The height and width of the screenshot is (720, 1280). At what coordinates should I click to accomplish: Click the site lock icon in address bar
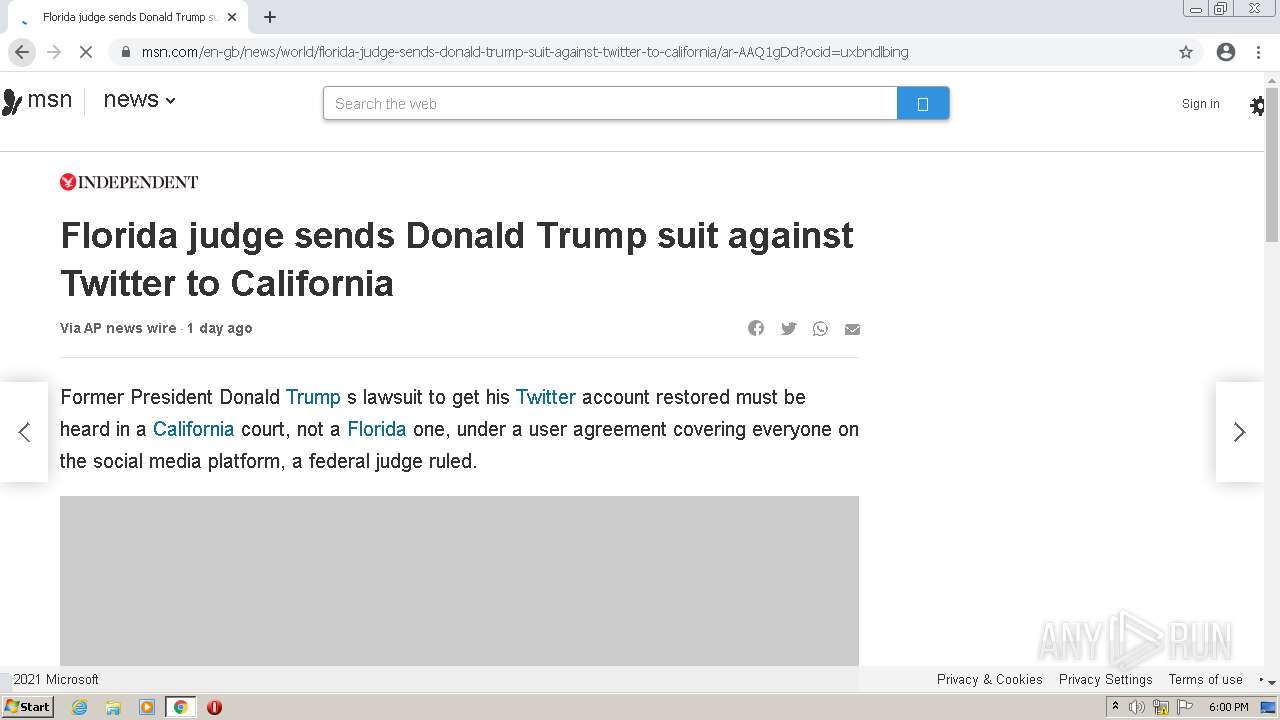pyautogui.click(x=125, y=52)
